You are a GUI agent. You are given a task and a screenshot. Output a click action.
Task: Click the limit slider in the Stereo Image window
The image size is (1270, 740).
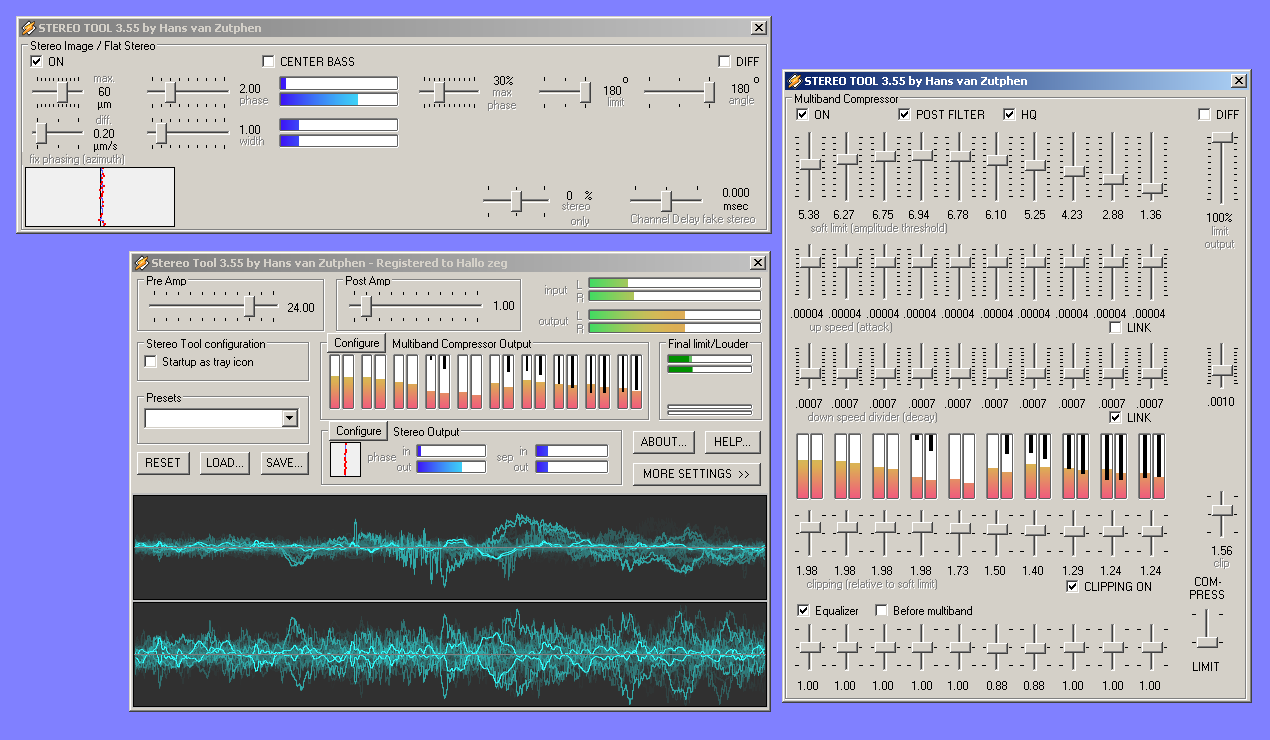pyautogui.click(x=566, y=92)
